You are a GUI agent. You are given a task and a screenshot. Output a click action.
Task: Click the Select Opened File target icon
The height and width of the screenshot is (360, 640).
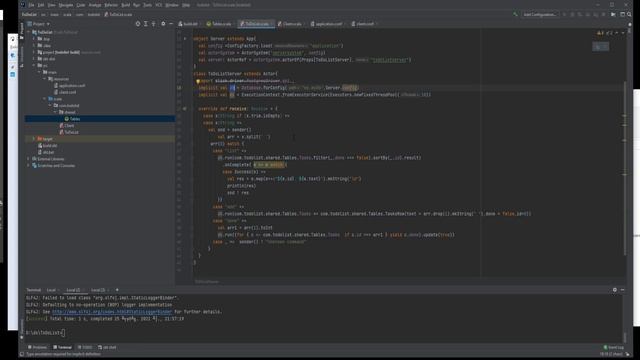pos(138,24)
